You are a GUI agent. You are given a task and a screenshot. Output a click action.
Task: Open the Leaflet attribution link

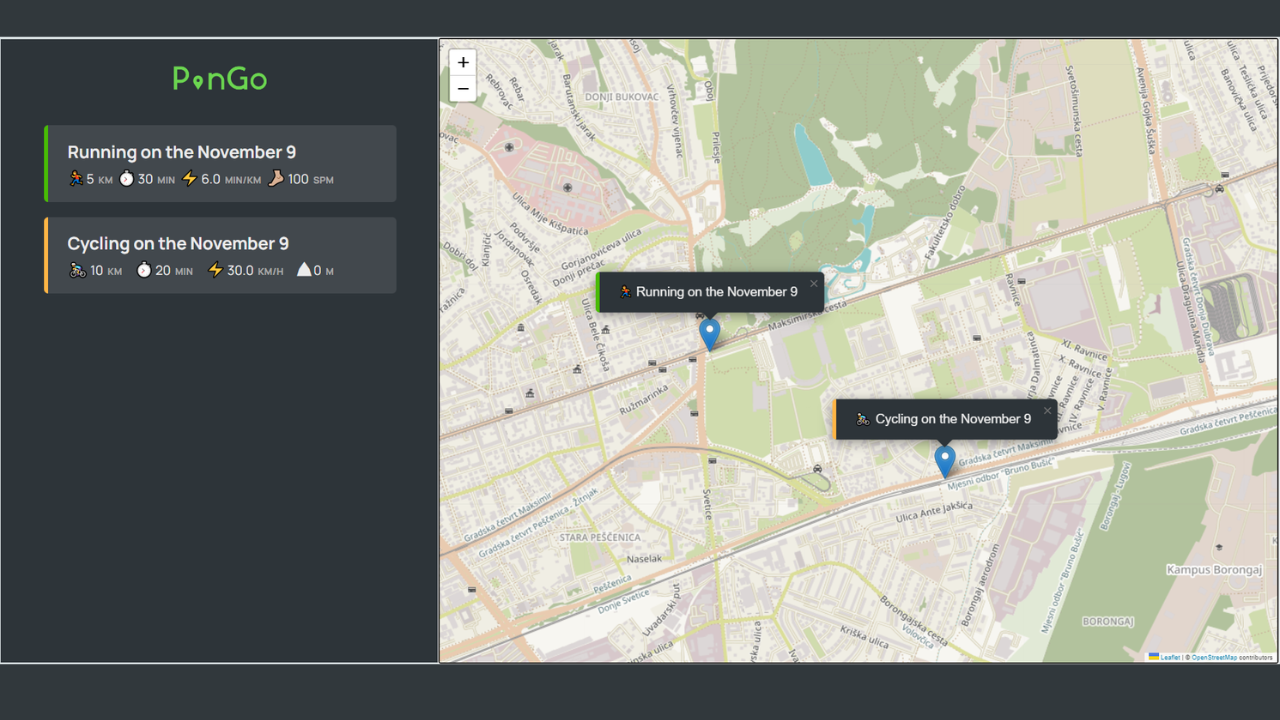click(x=1165, y=657)
